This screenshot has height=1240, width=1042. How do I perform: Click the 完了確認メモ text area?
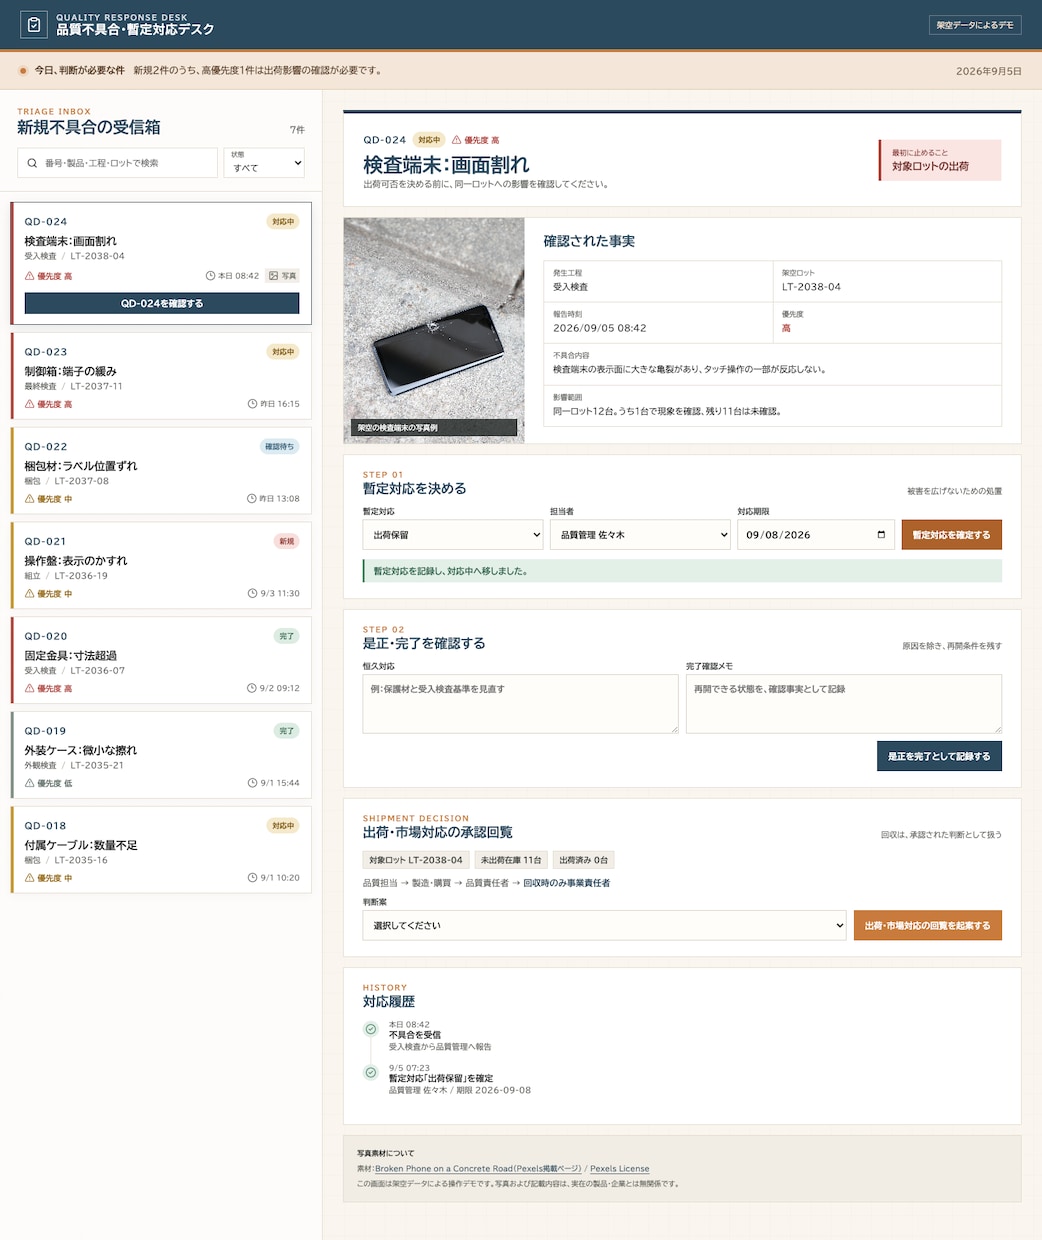coord(844,704)
